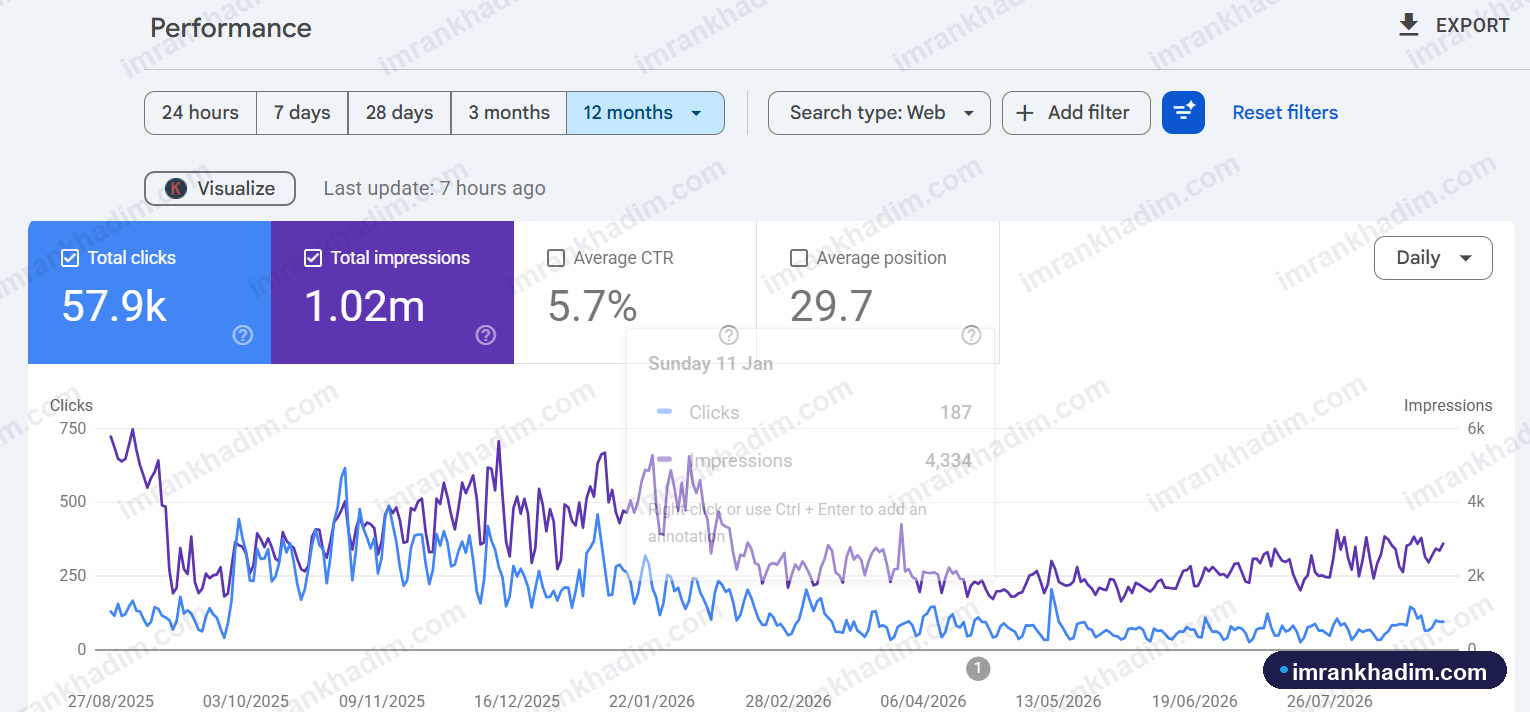Click the 187 clicks tooltip value
The height and width of the screenshot is (712, 1530).
click(x=955, y=412)
